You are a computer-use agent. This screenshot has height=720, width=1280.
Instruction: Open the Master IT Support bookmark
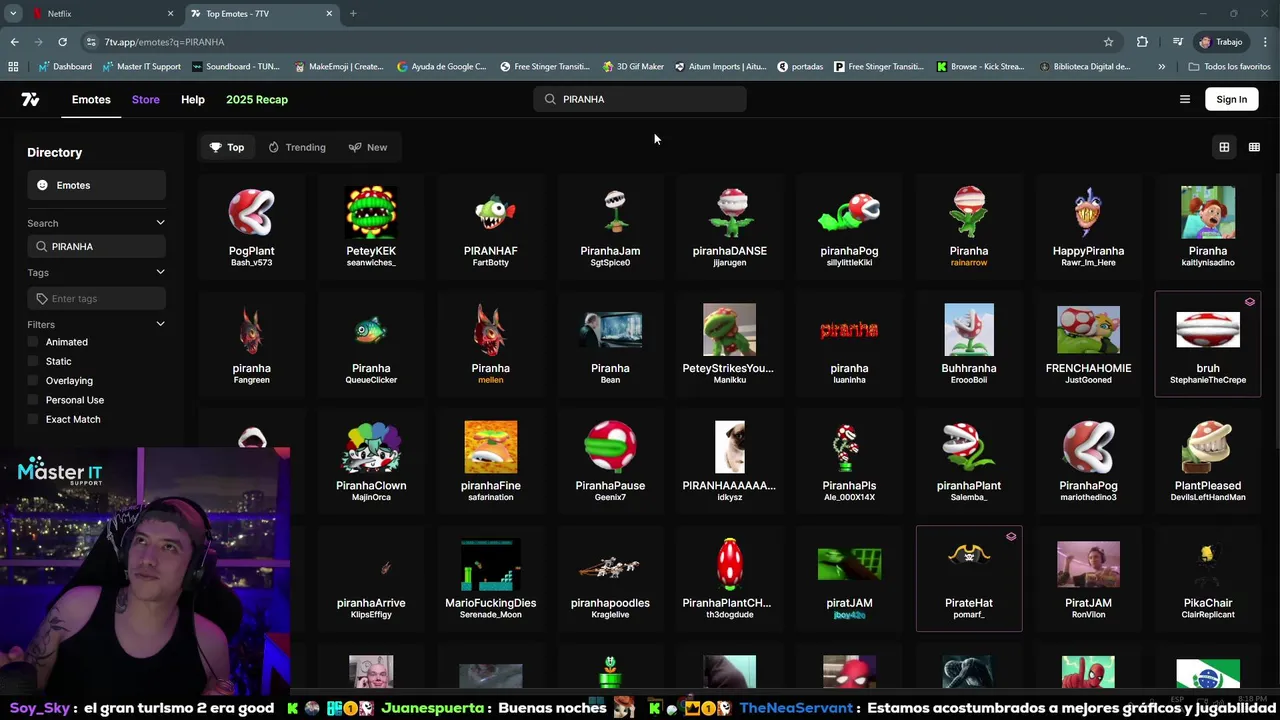140,67
